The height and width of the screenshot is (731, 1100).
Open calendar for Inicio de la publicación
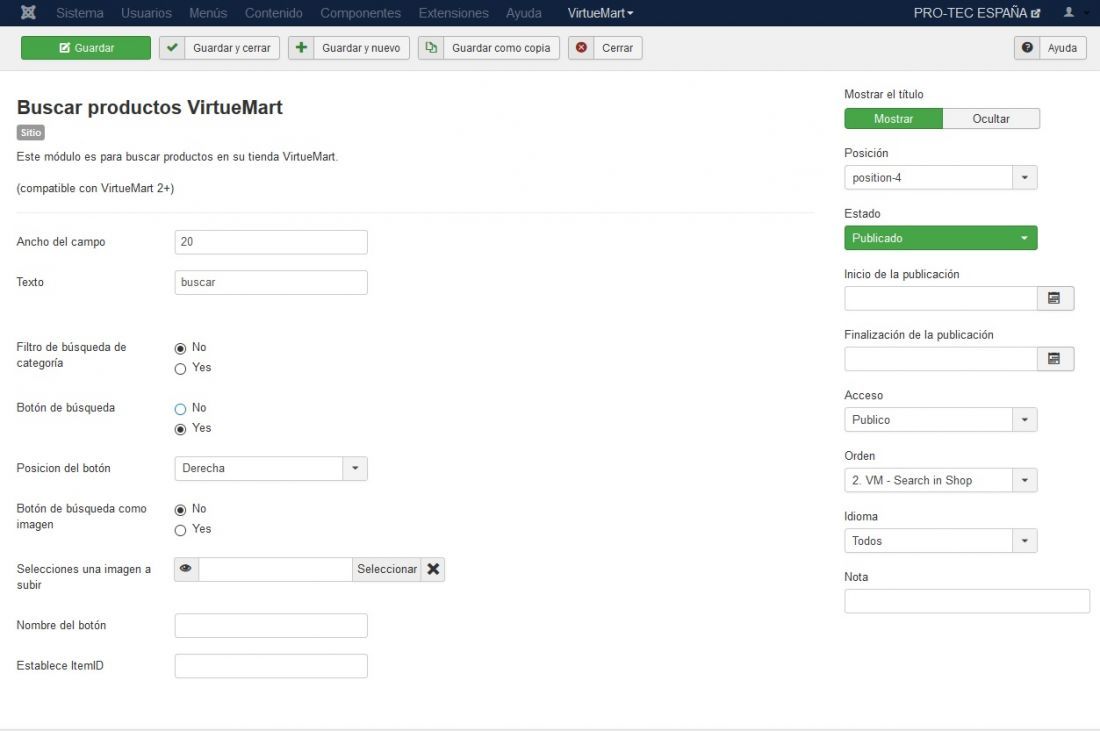(x=1054, y=298)
